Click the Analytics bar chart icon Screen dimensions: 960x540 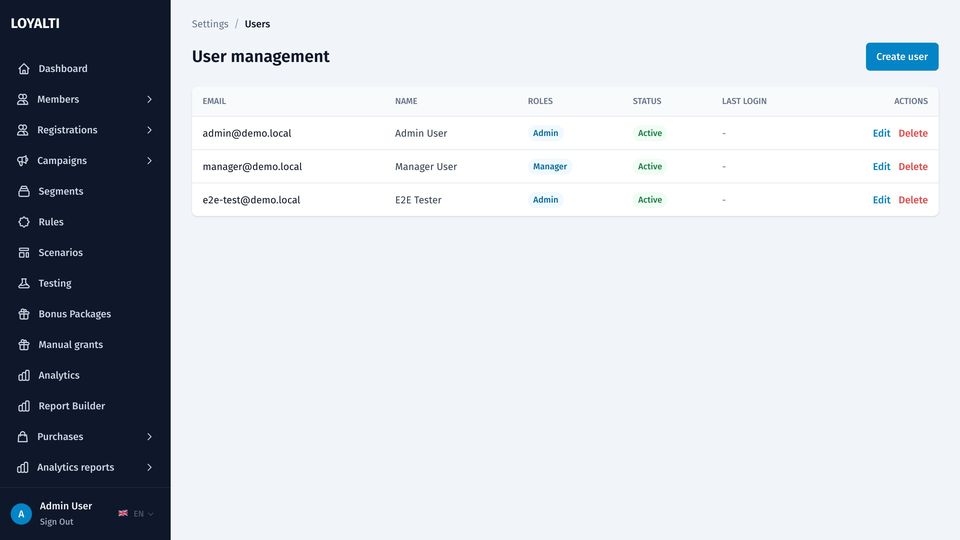(24, 375)
